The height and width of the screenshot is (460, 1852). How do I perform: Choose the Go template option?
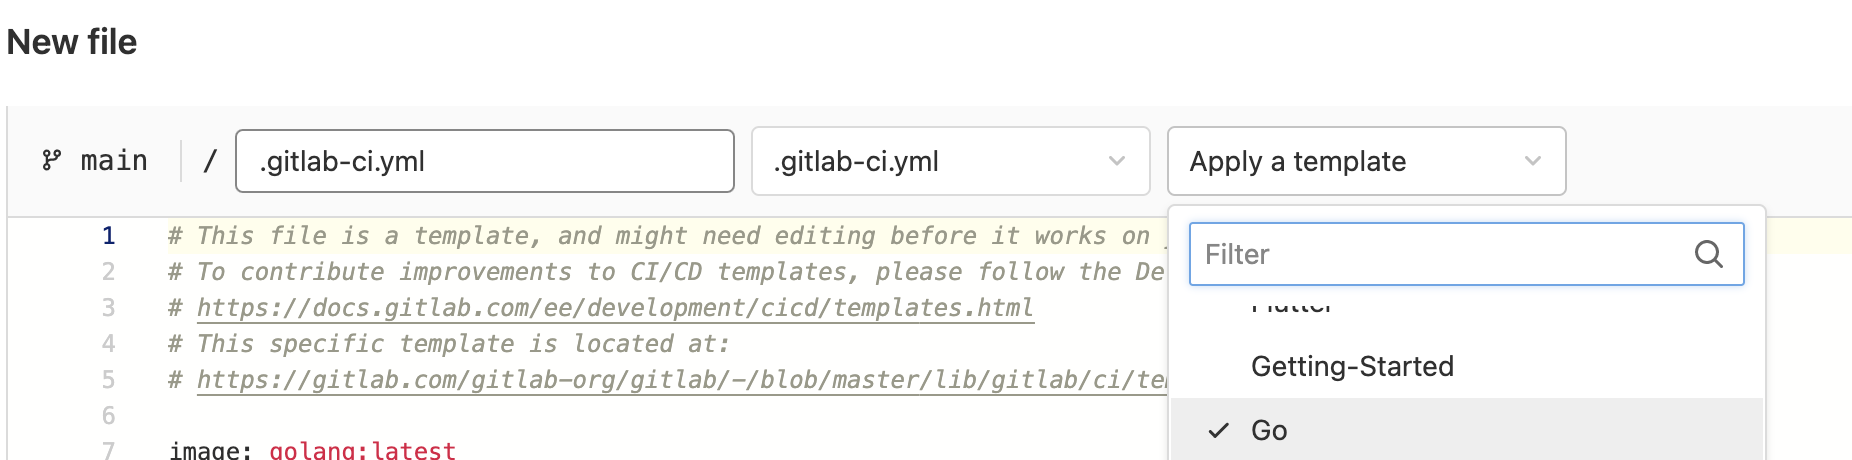pos(1269,430)
